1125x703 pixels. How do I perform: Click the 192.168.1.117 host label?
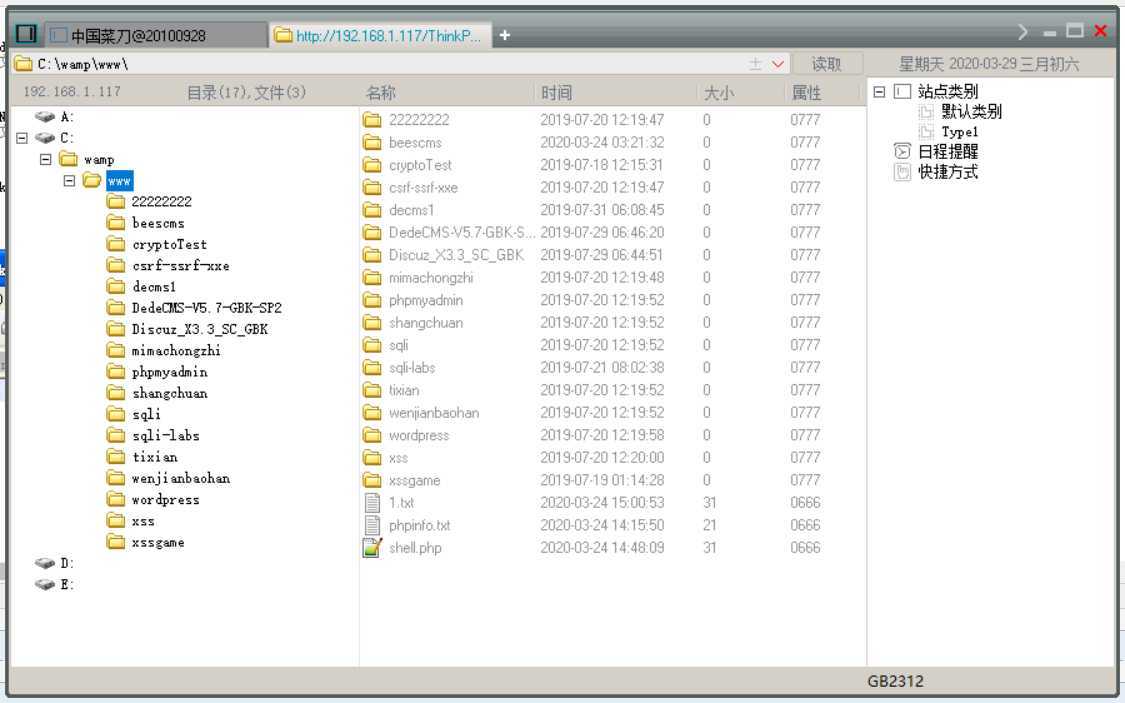[x=72, y=92]
